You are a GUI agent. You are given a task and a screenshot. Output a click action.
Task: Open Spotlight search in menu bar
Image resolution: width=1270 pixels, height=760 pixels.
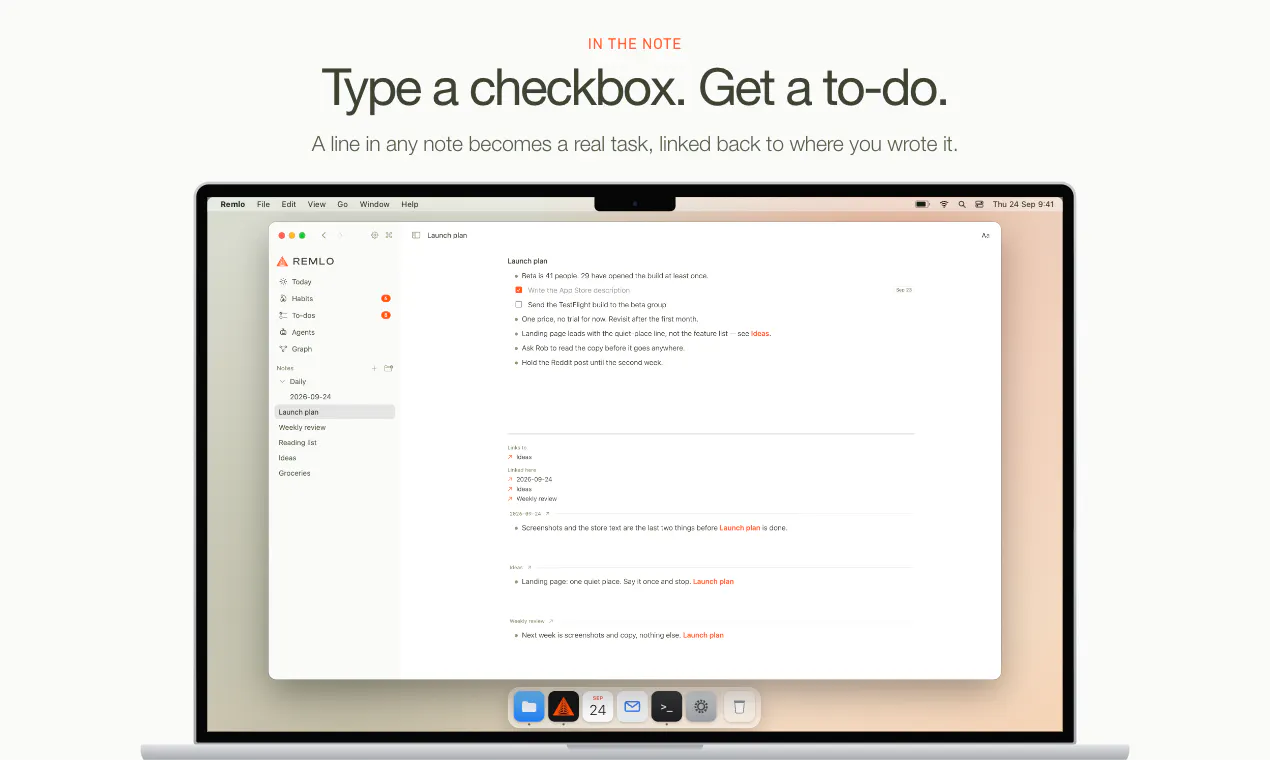[962, 204]
